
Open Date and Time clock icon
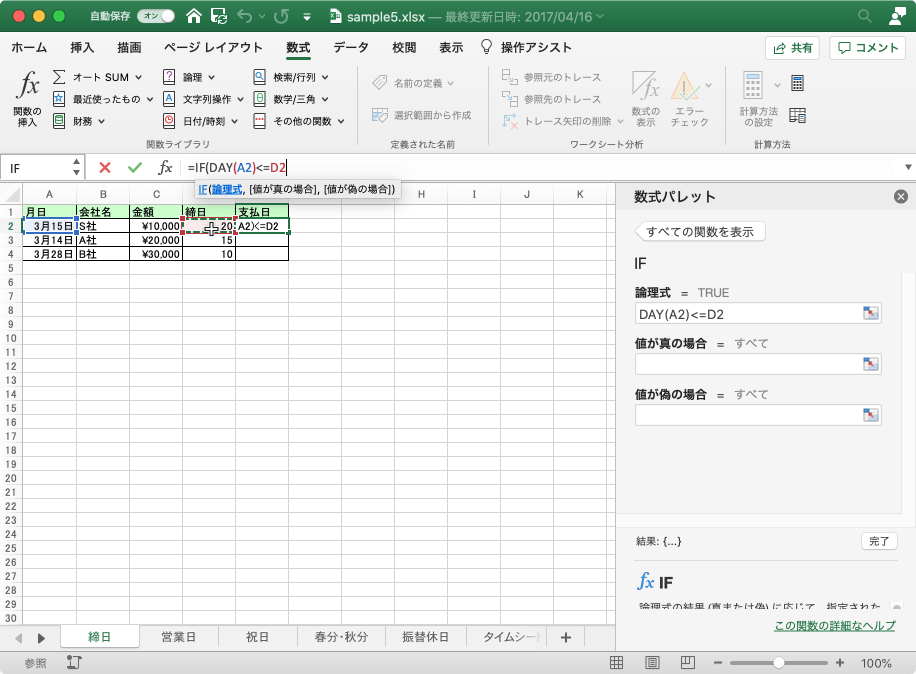[x=169, y=121]
